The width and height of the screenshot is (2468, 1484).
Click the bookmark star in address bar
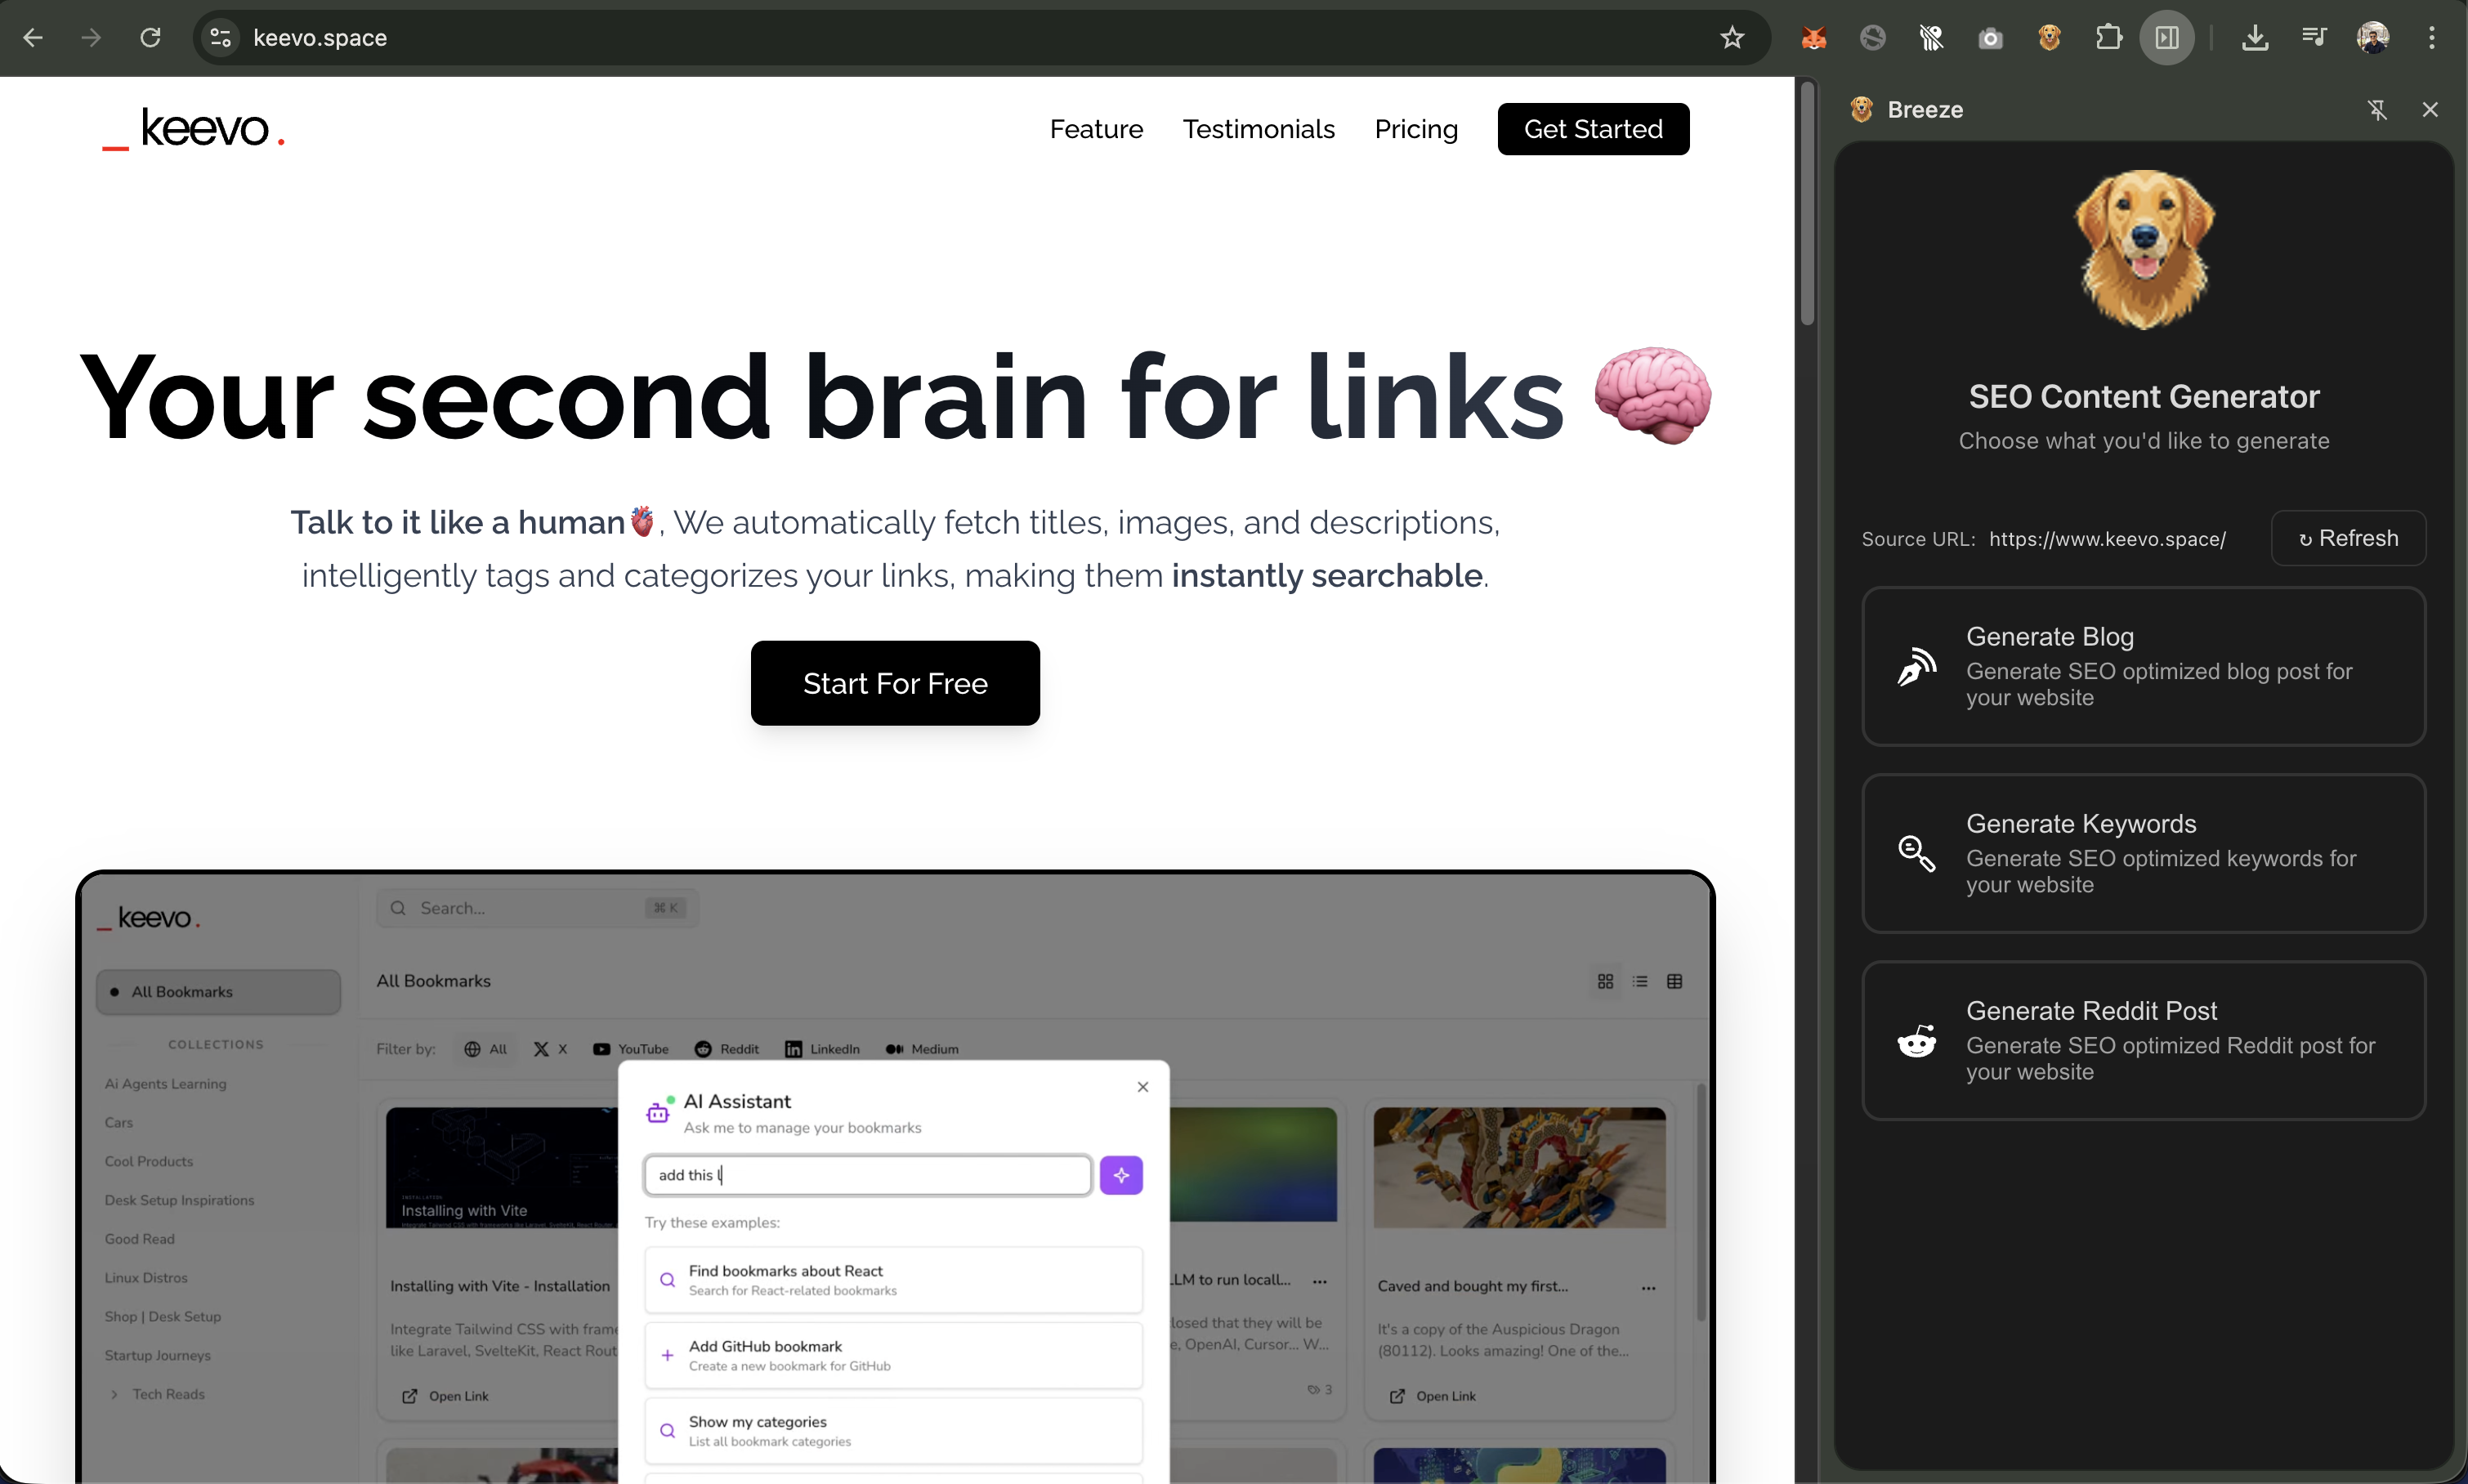1732,38
